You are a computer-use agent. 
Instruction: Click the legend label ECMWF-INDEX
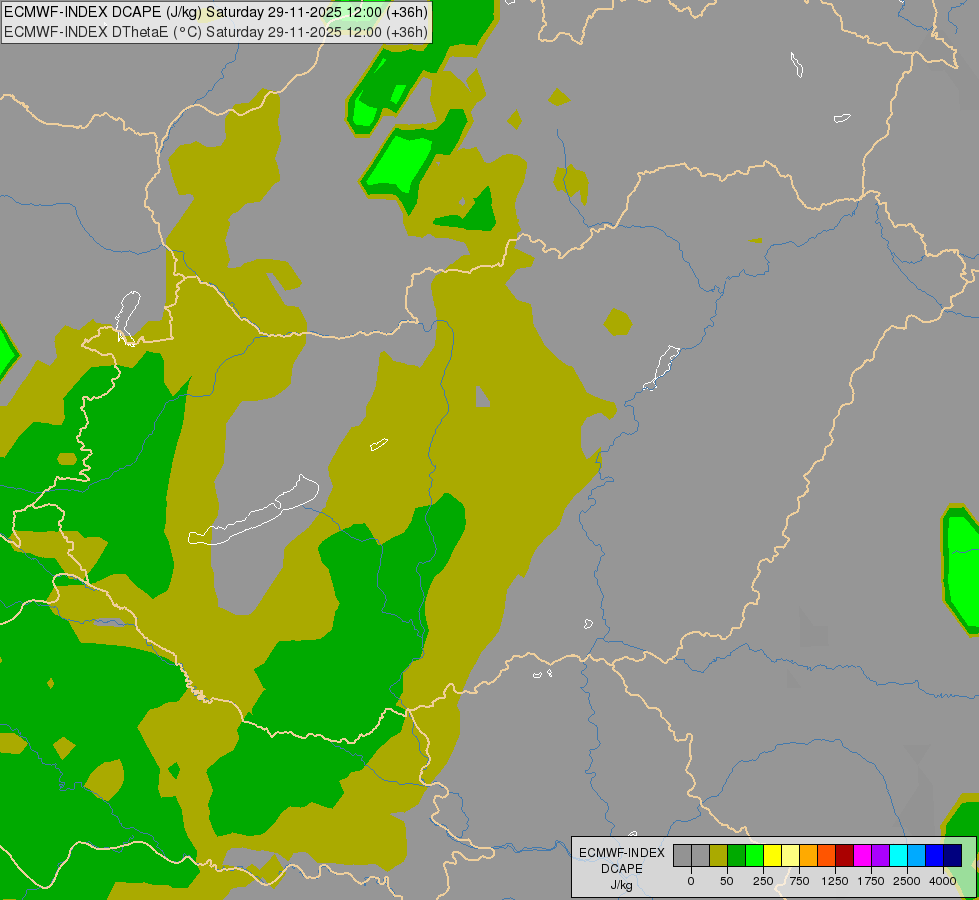pos(622,853)
